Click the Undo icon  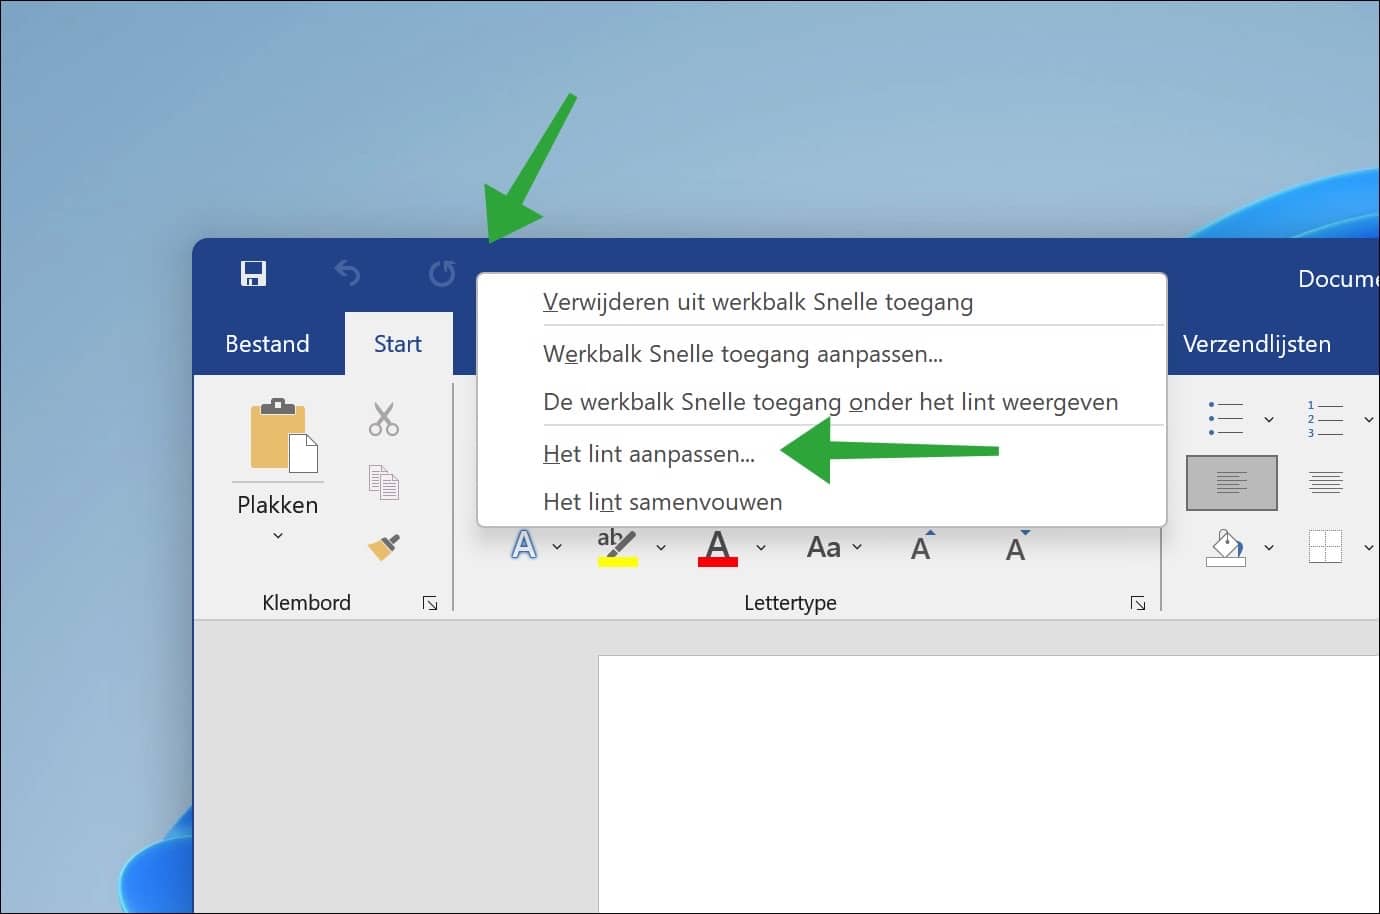tap(347, 272)
